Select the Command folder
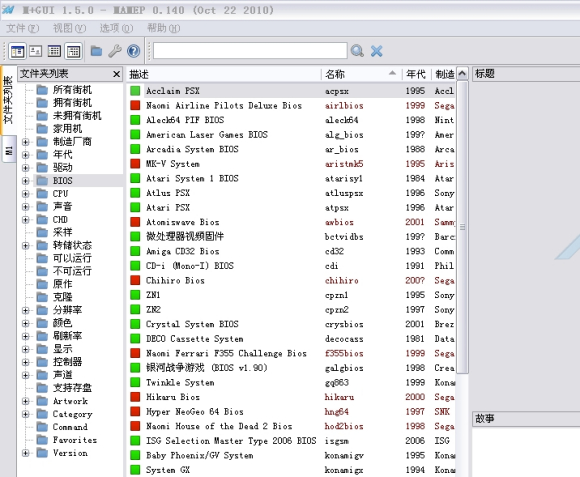 point(62,427)
